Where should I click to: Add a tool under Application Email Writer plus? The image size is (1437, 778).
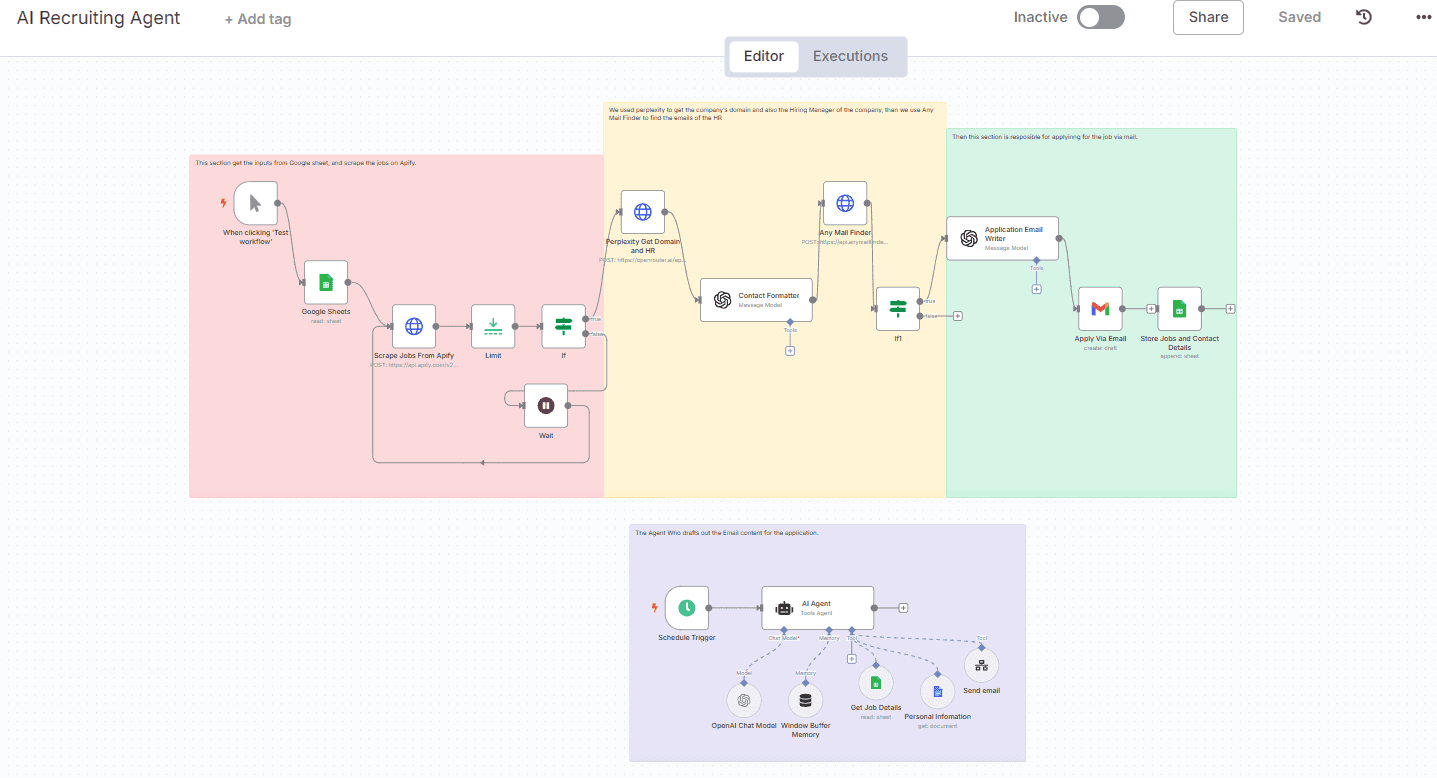pyautogui.click(x=1036, y=289)
